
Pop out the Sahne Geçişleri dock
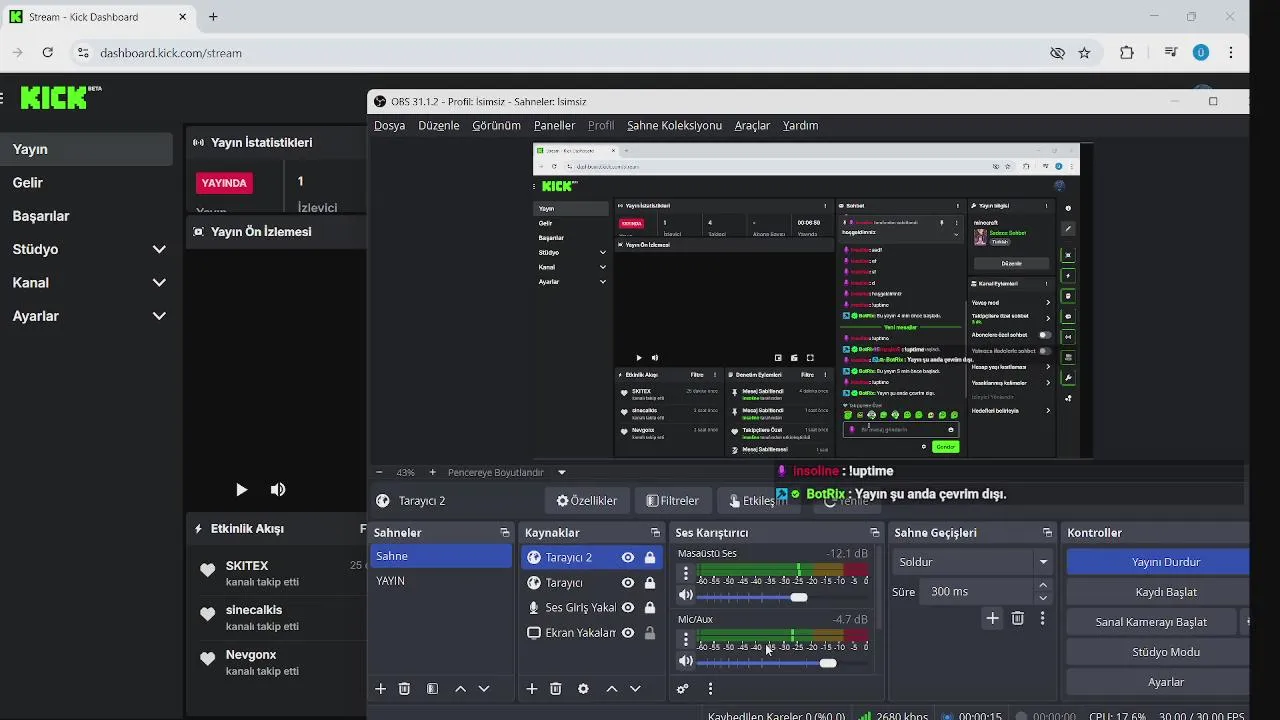[x=1047, y=533]
